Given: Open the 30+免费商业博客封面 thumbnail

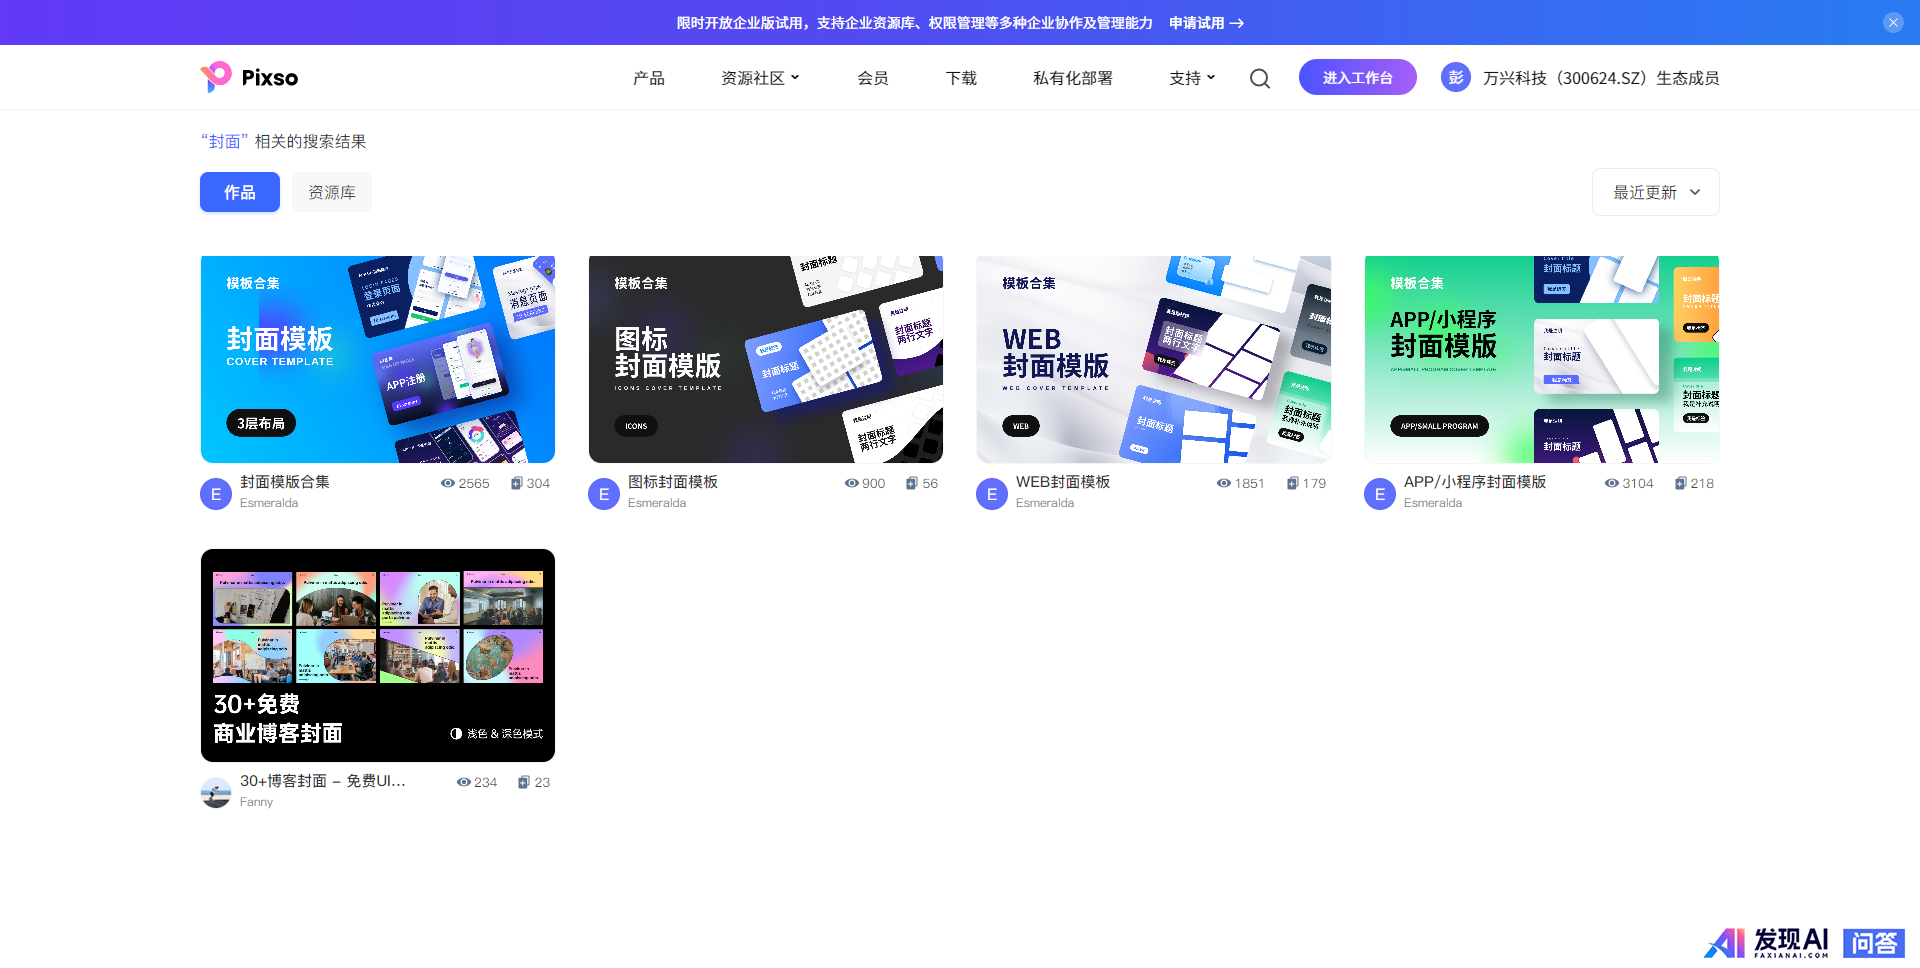Looking at the screenshot, I should coord(378,655).
